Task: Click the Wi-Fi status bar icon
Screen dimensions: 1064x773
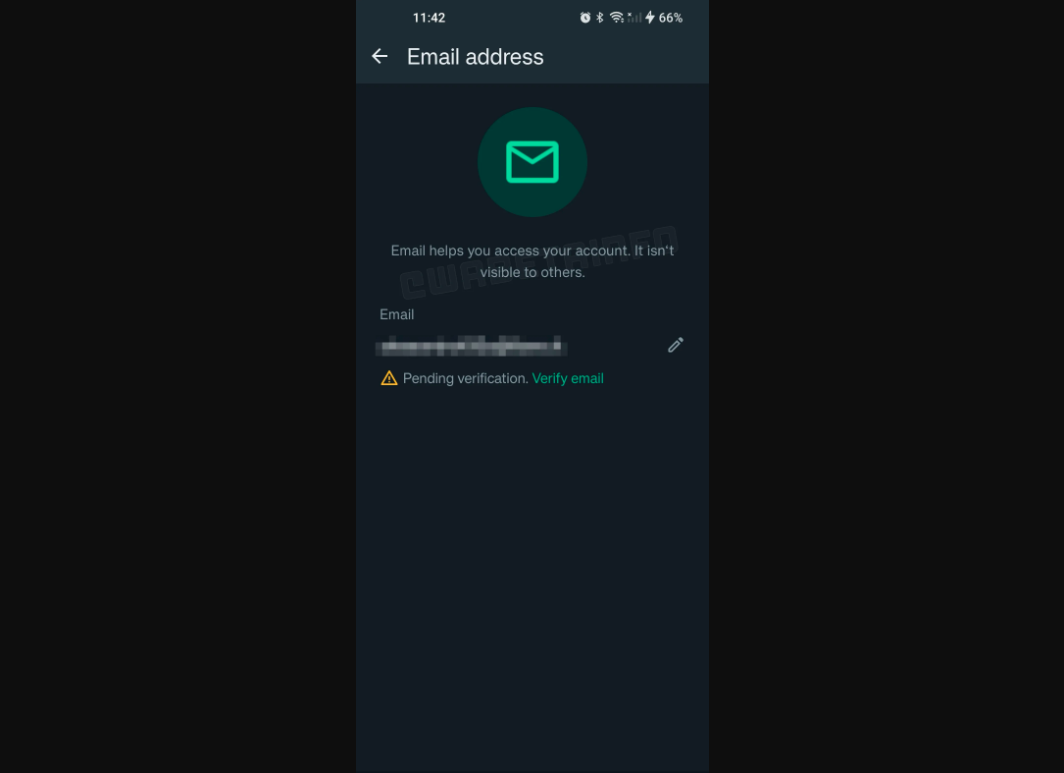Action: (616, 18)
